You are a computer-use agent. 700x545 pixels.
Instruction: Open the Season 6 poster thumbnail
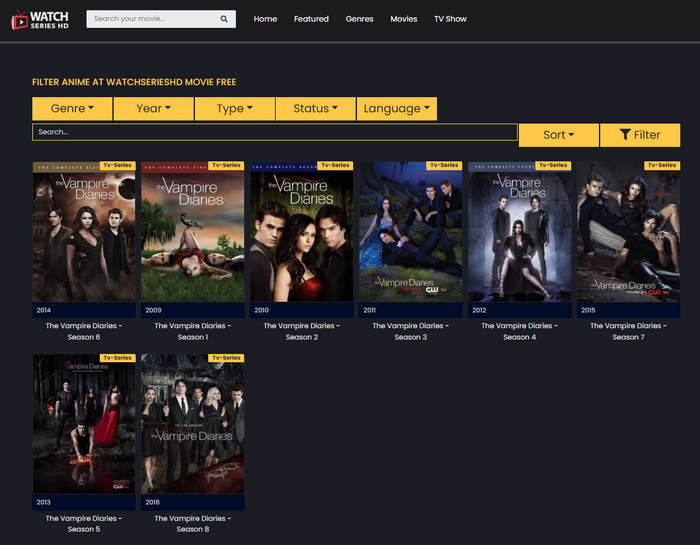[x=84, y=232]
